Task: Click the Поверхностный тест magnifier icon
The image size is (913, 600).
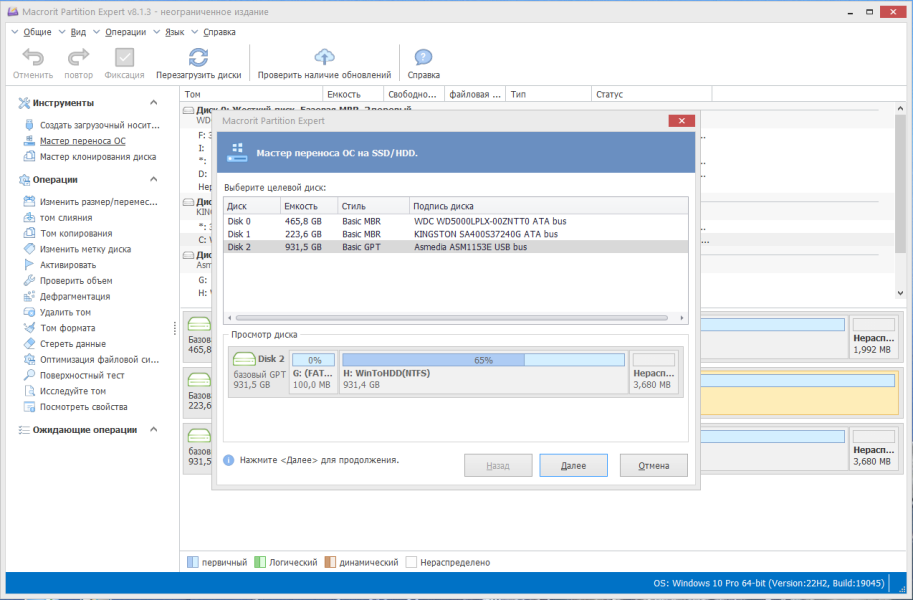Action: (29, 375)
